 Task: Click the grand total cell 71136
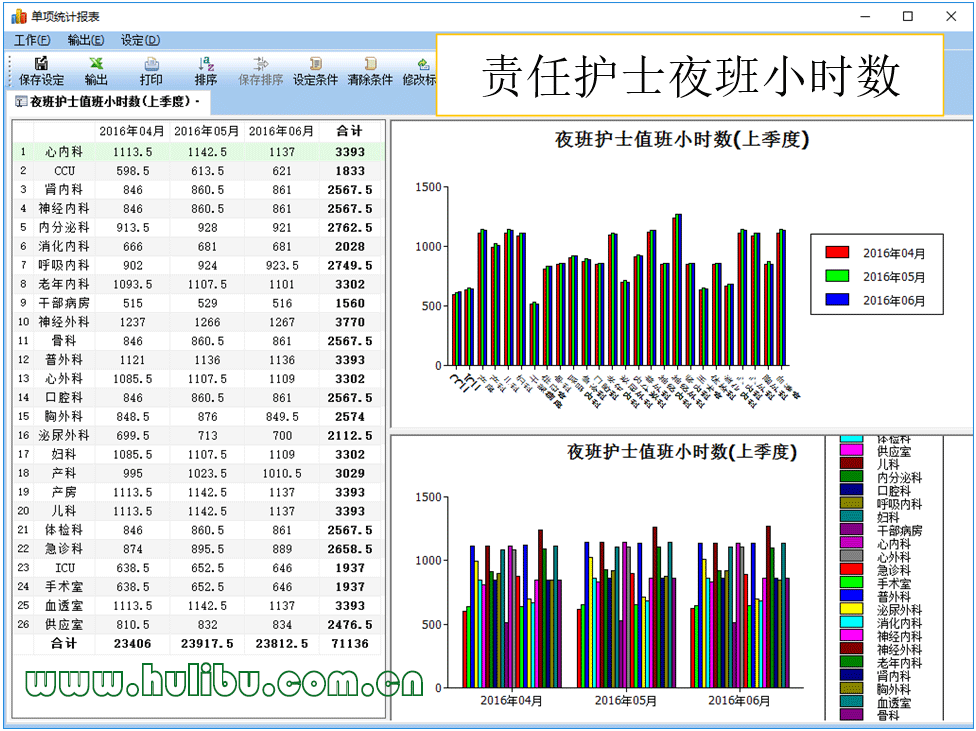click(x=350, y=643)
